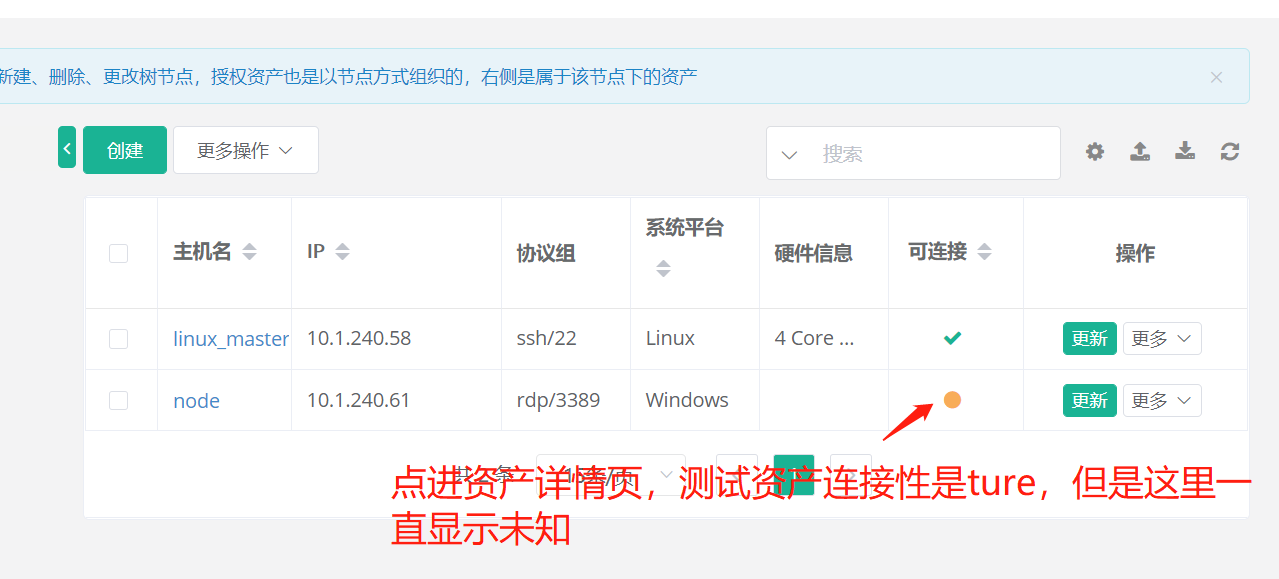Viewport: 1279px width, 579px height.
Task: Click the 操作 column header
Action: (1135, 253)
